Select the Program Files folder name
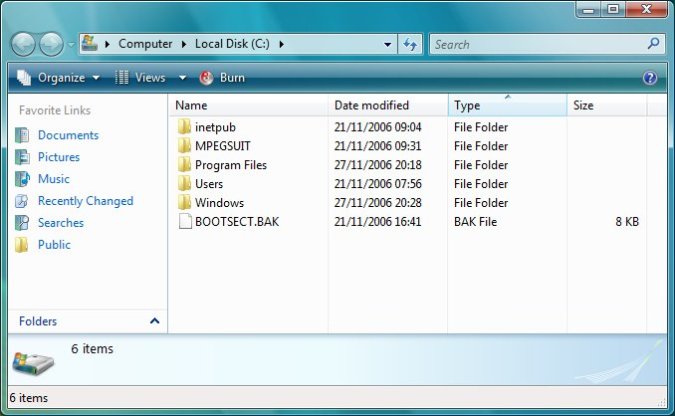The image size is (675, 416). pyautogui.click(x=231, y=165)
